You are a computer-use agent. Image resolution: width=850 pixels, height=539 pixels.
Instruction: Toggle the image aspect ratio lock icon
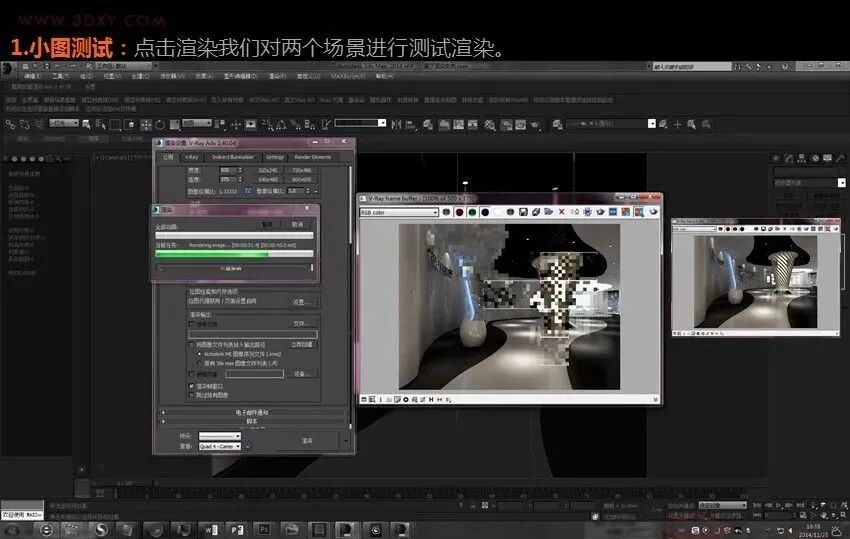[248, 191]
